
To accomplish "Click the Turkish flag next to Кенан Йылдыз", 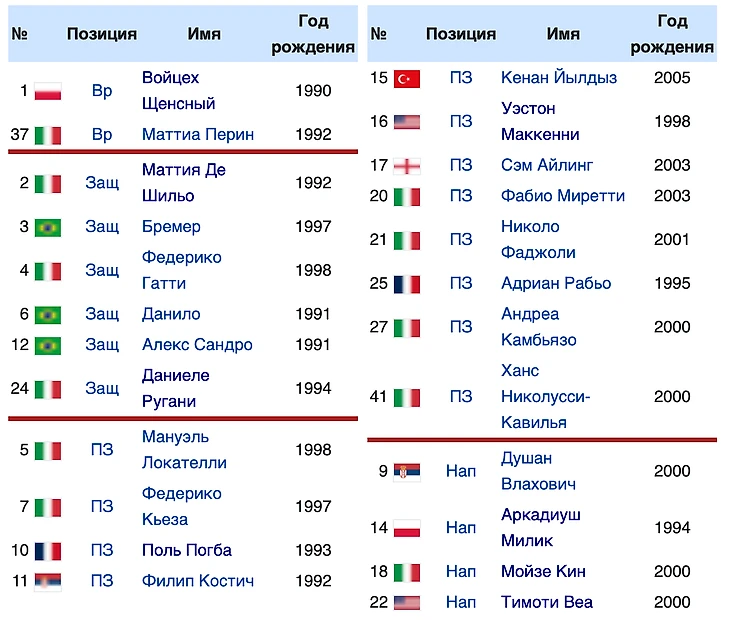I will point(407,78).
